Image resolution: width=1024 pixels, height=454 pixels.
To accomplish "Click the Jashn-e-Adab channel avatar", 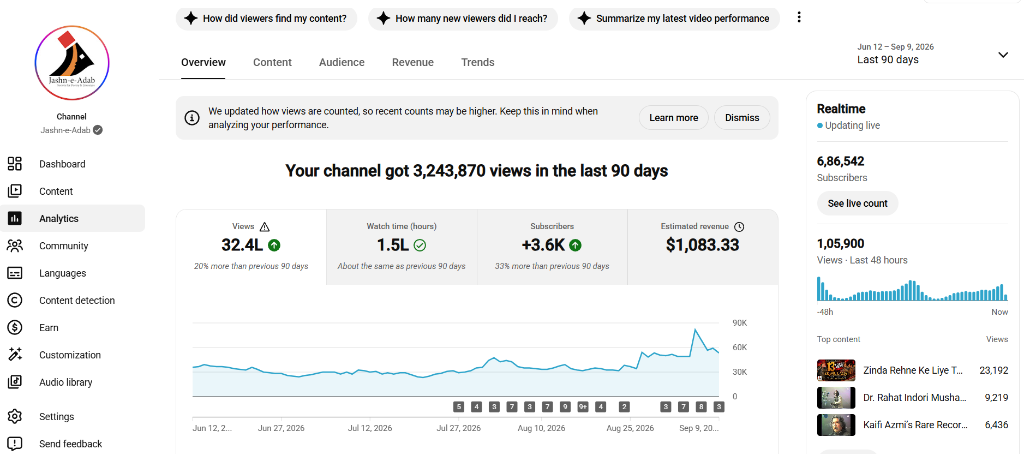I will (x=71, y=63).
